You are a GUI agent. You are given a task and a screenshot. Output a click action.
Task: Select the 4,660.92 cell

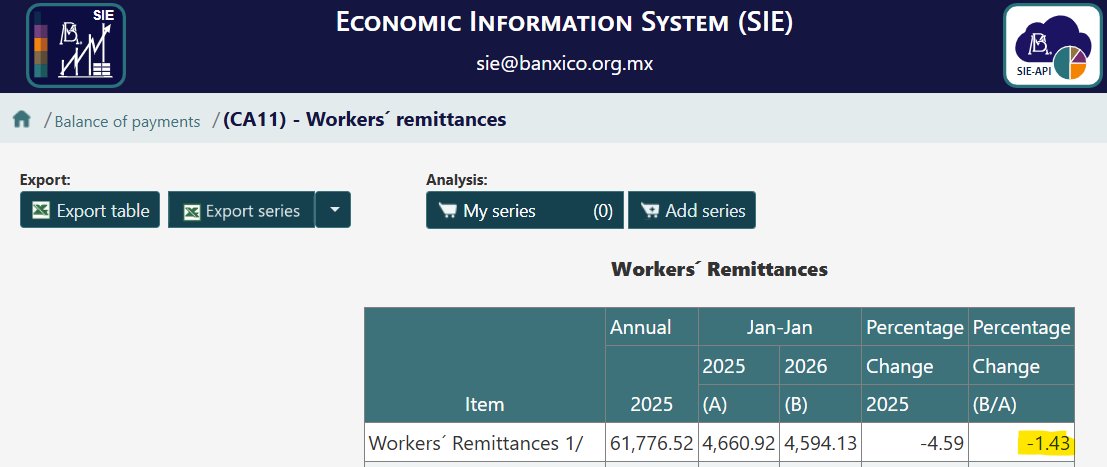tap(738, 443)
